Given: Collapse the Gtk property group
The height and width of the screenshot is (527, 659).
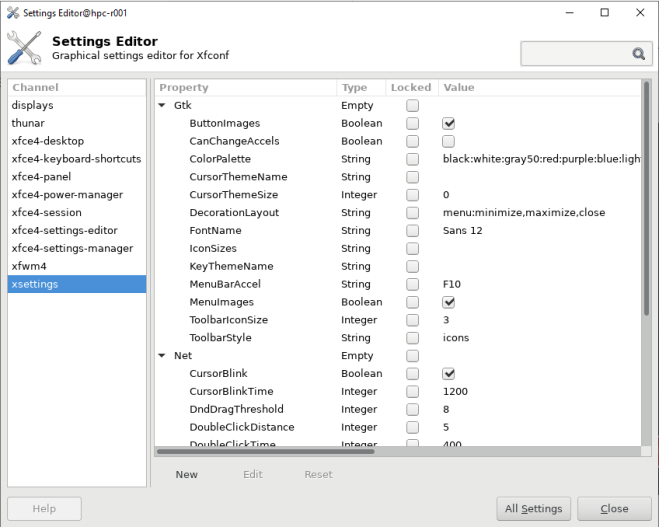Looking at the screenshot, I should click(x=163, y=106).
